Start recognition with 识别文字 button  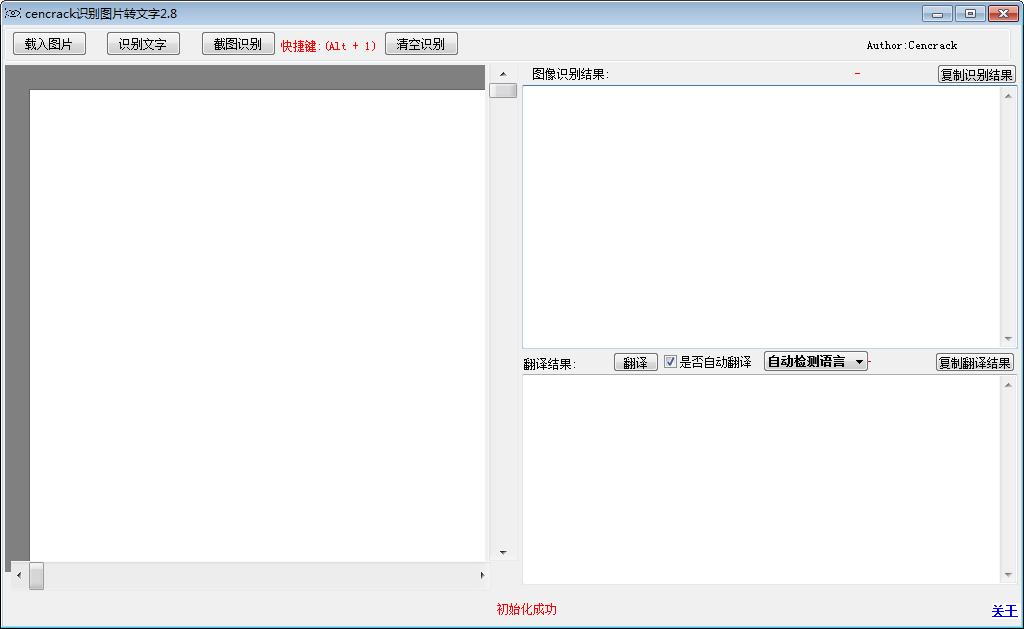[x=143, y=44]
